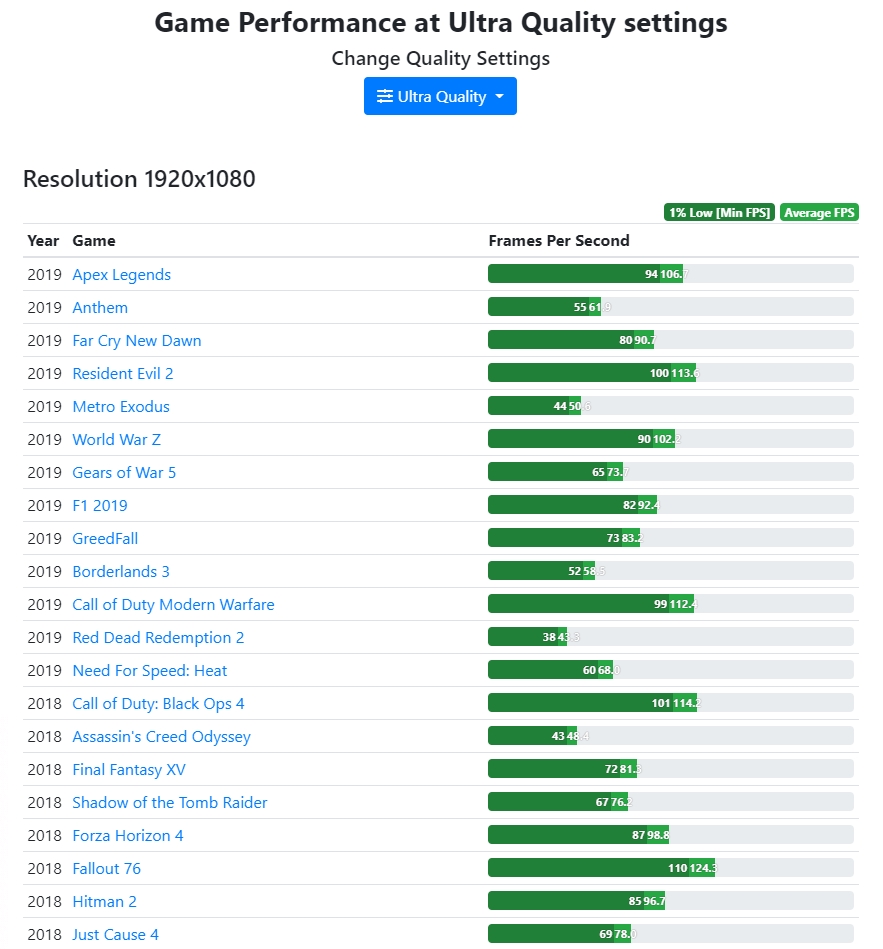Image resolution: width=883 pixels, height=949 pixels.
Task: Open the Call of Duty Modern Warfare link
Action: coord(173,605)
